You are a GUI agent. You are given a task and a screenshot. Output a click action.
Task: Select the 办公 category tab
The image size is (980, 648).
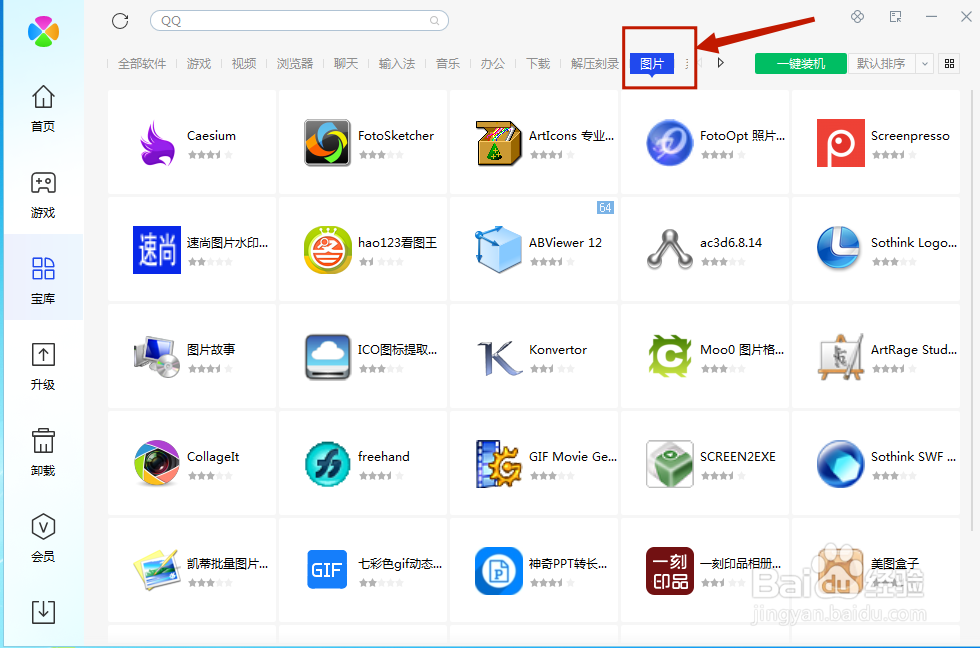click(492, 63)
